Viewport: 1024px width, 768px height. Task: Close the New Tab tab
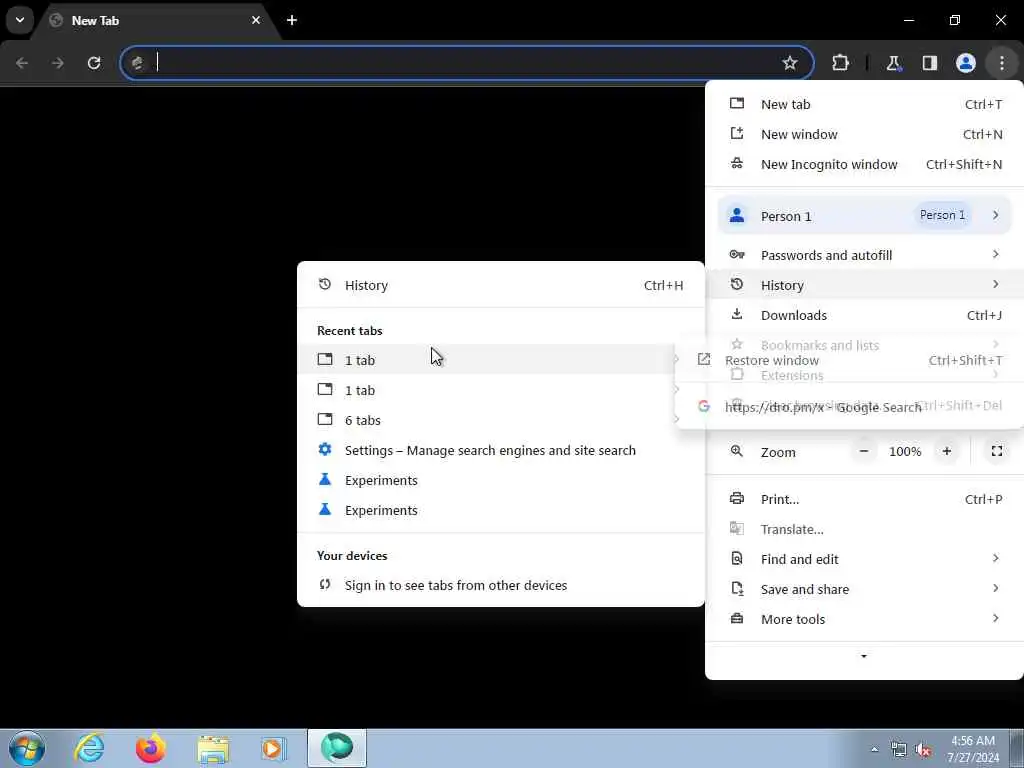pyautogui.click(x=256, y=20)
